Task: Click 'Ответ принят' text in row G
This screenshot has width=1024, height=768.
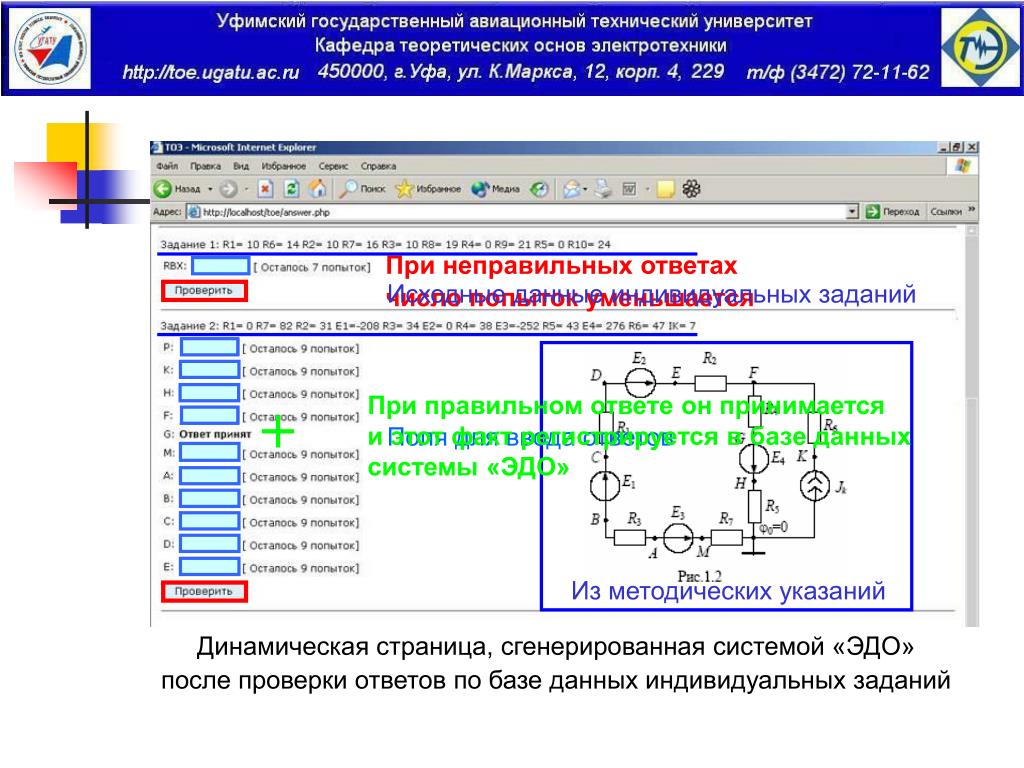Action: (215, 434)
